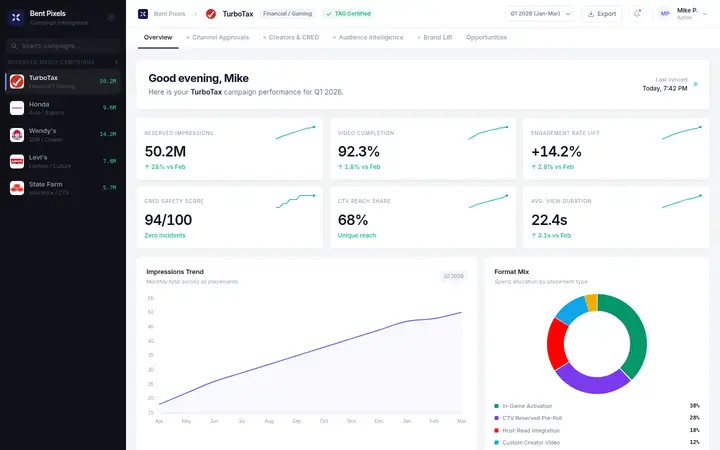This screenshot has width=720, height=450.
Task: Click the 50.2M value next to TurboTax
Action: tap(108, 81)
